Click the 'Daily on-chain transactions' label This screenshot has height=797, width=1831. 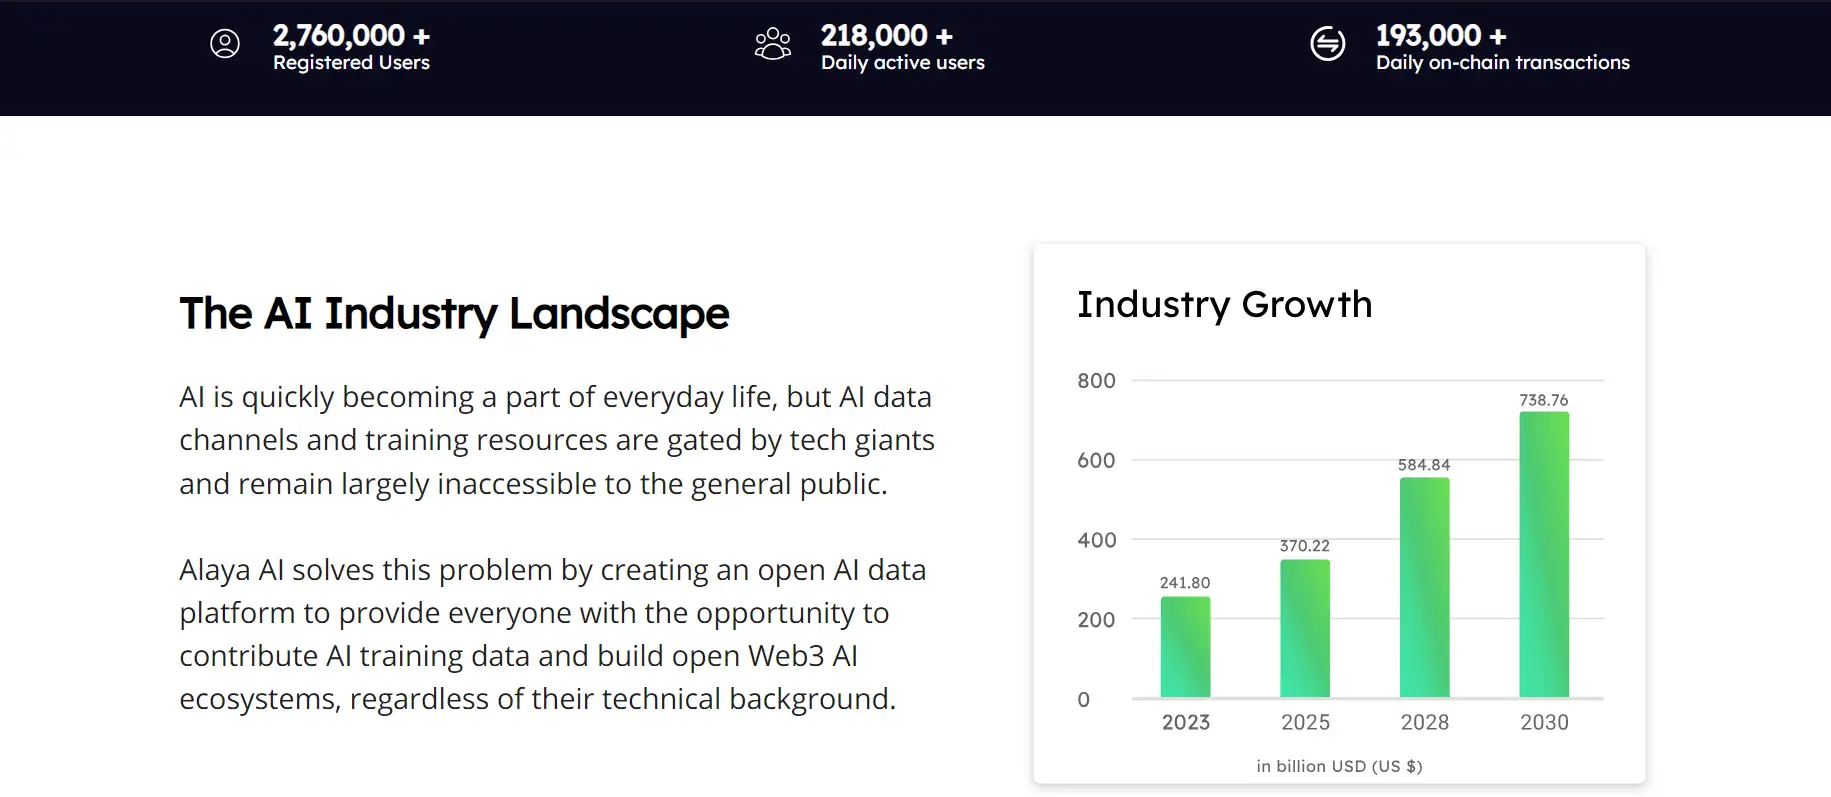click(1502, 63)
